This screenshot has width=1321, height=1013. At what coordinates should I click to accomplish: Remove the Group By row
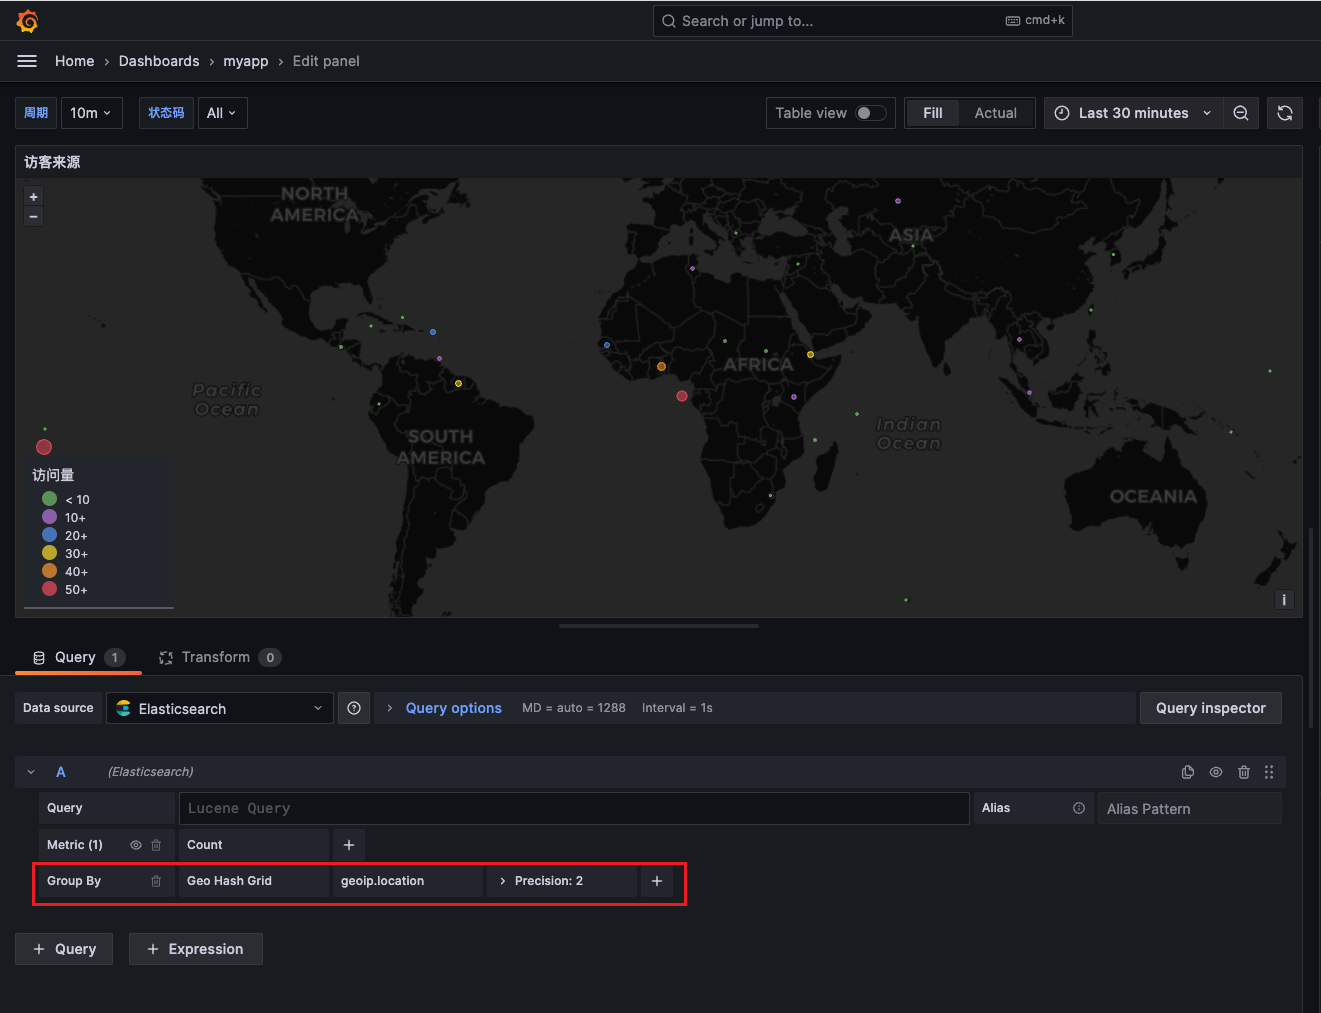(156, 881)
